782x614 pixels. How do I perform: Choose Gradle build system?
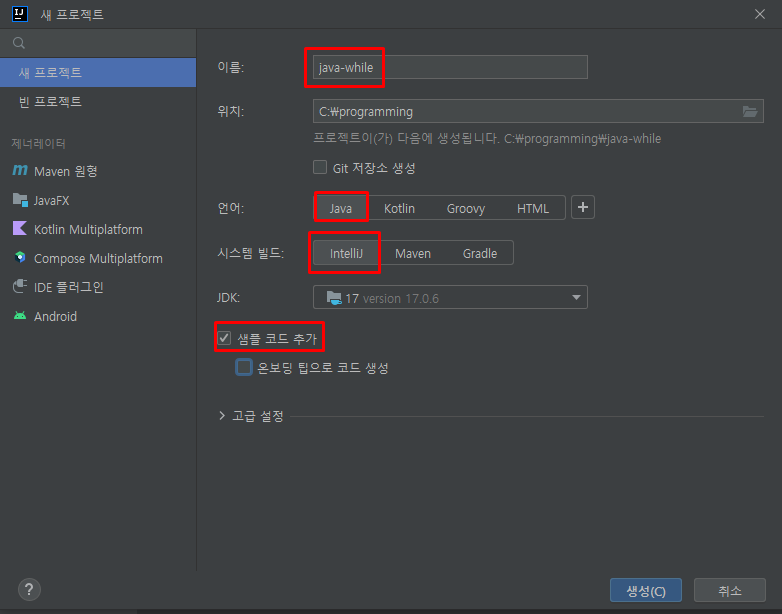pyautogui.click(x=479, y=253)
